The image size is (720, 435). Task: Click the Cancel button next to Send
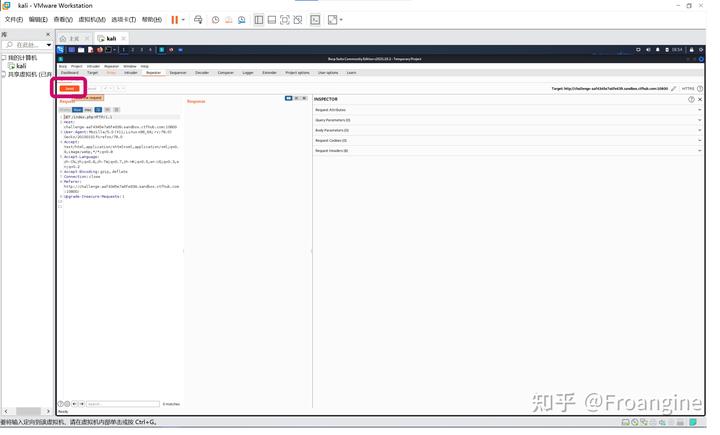pyautogui.click(x=91, y=89)
